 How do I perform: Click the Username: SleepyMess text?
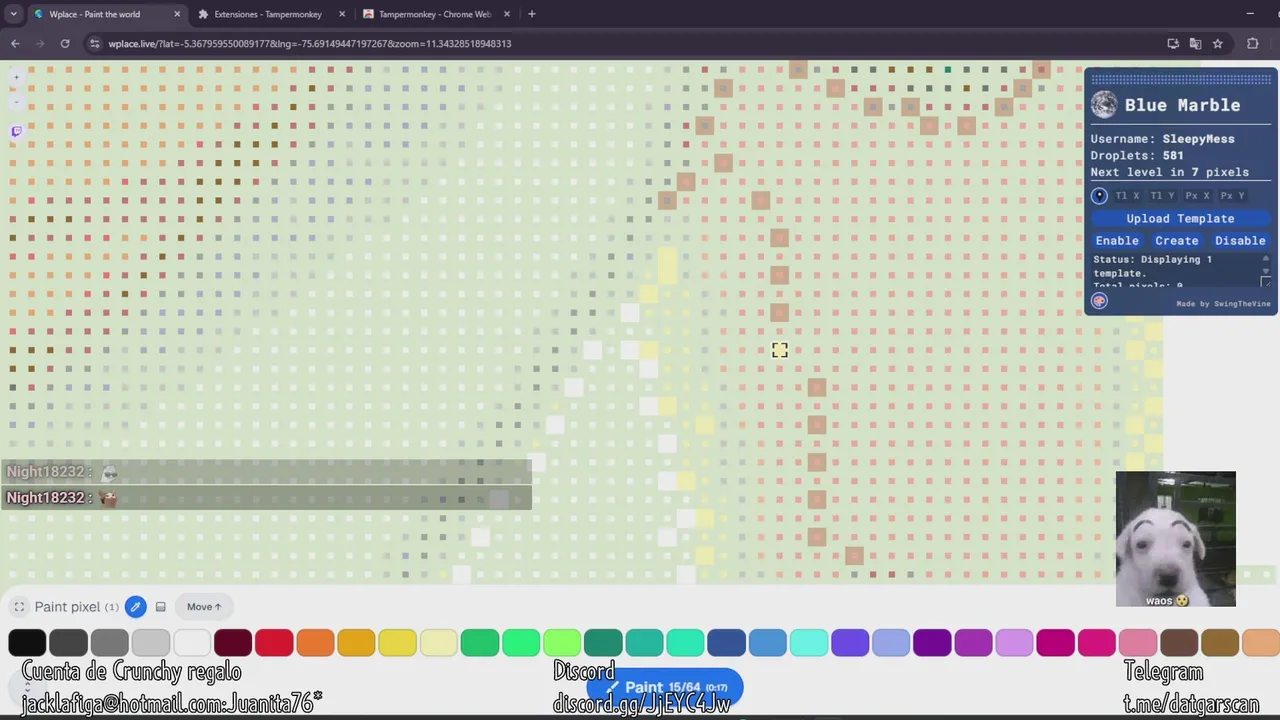(1162, 139)
